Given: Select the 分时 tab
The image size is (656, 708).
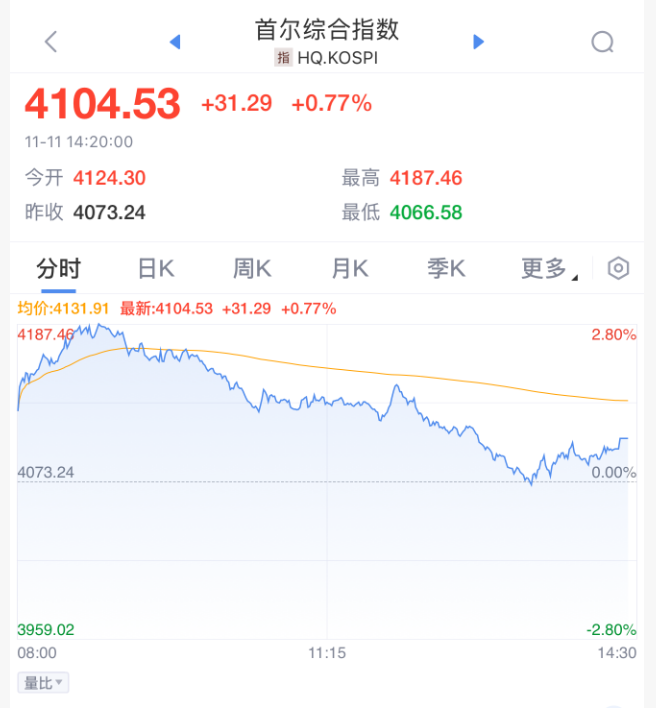Looking at the screenshot, I should (58, 268).
